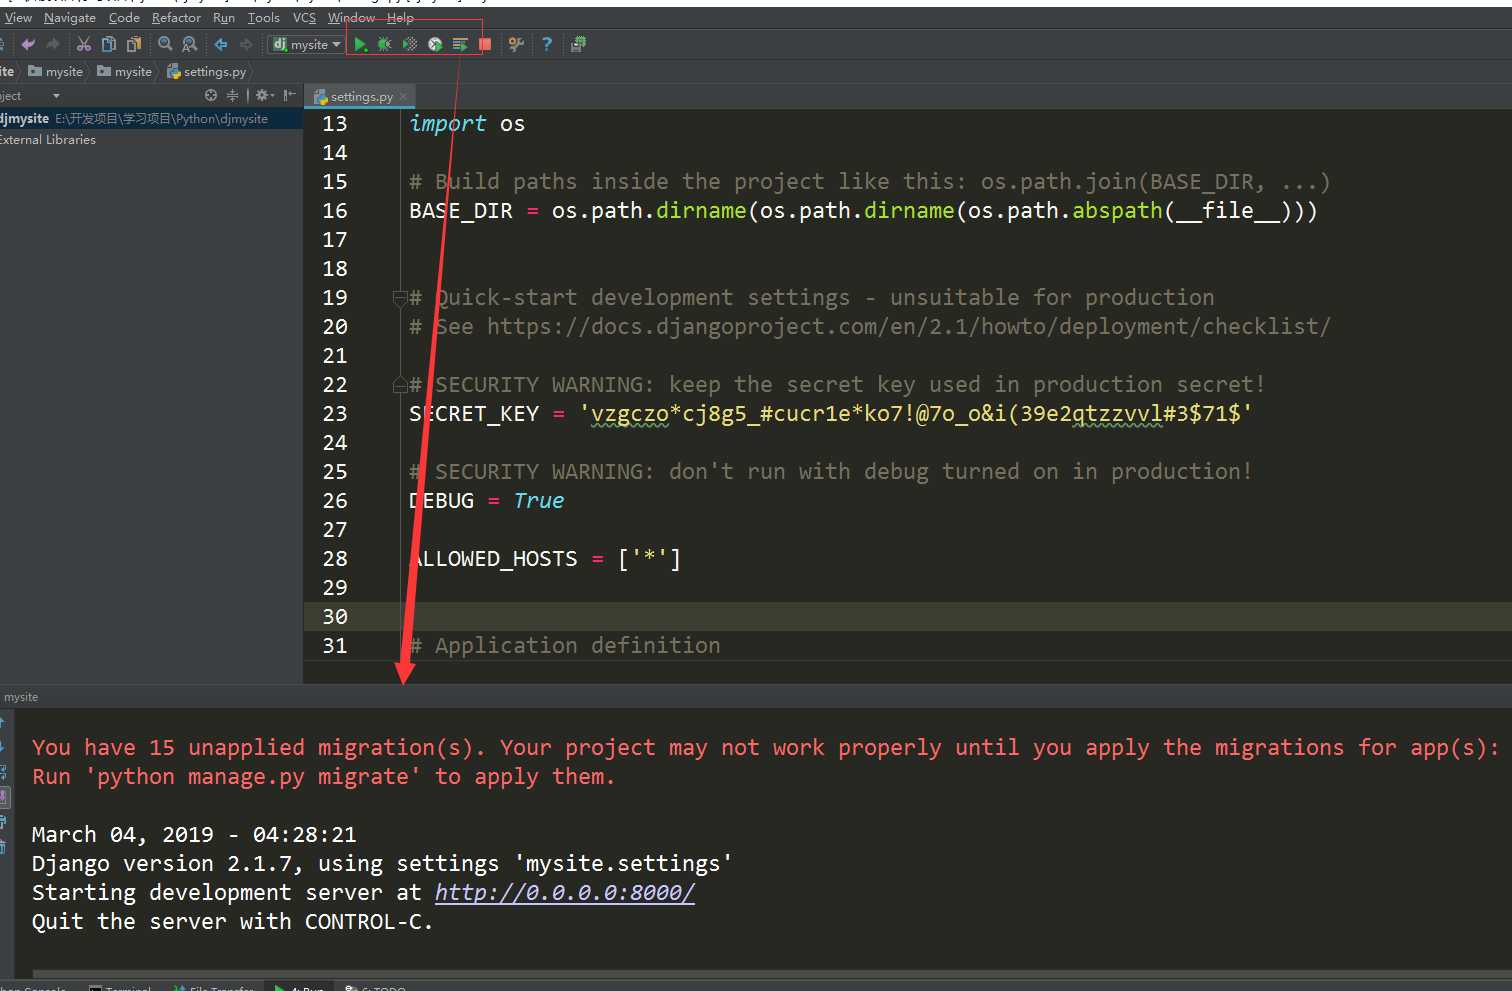Open Help via the question mark icon
This screenshot has height=991, width=1512.
point(547,44)
